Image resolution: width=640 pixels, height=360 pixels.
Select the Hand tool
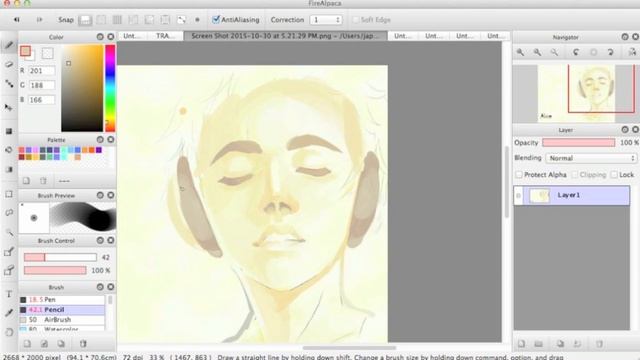(x=9, y=332)
